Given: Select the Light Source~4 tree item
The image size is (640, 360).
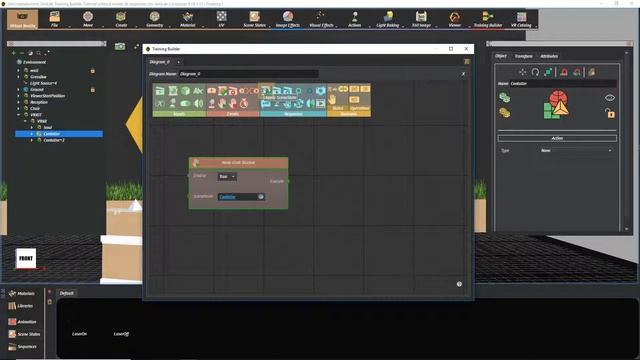Looking at the screenshot, I should [x=43, y=83].
